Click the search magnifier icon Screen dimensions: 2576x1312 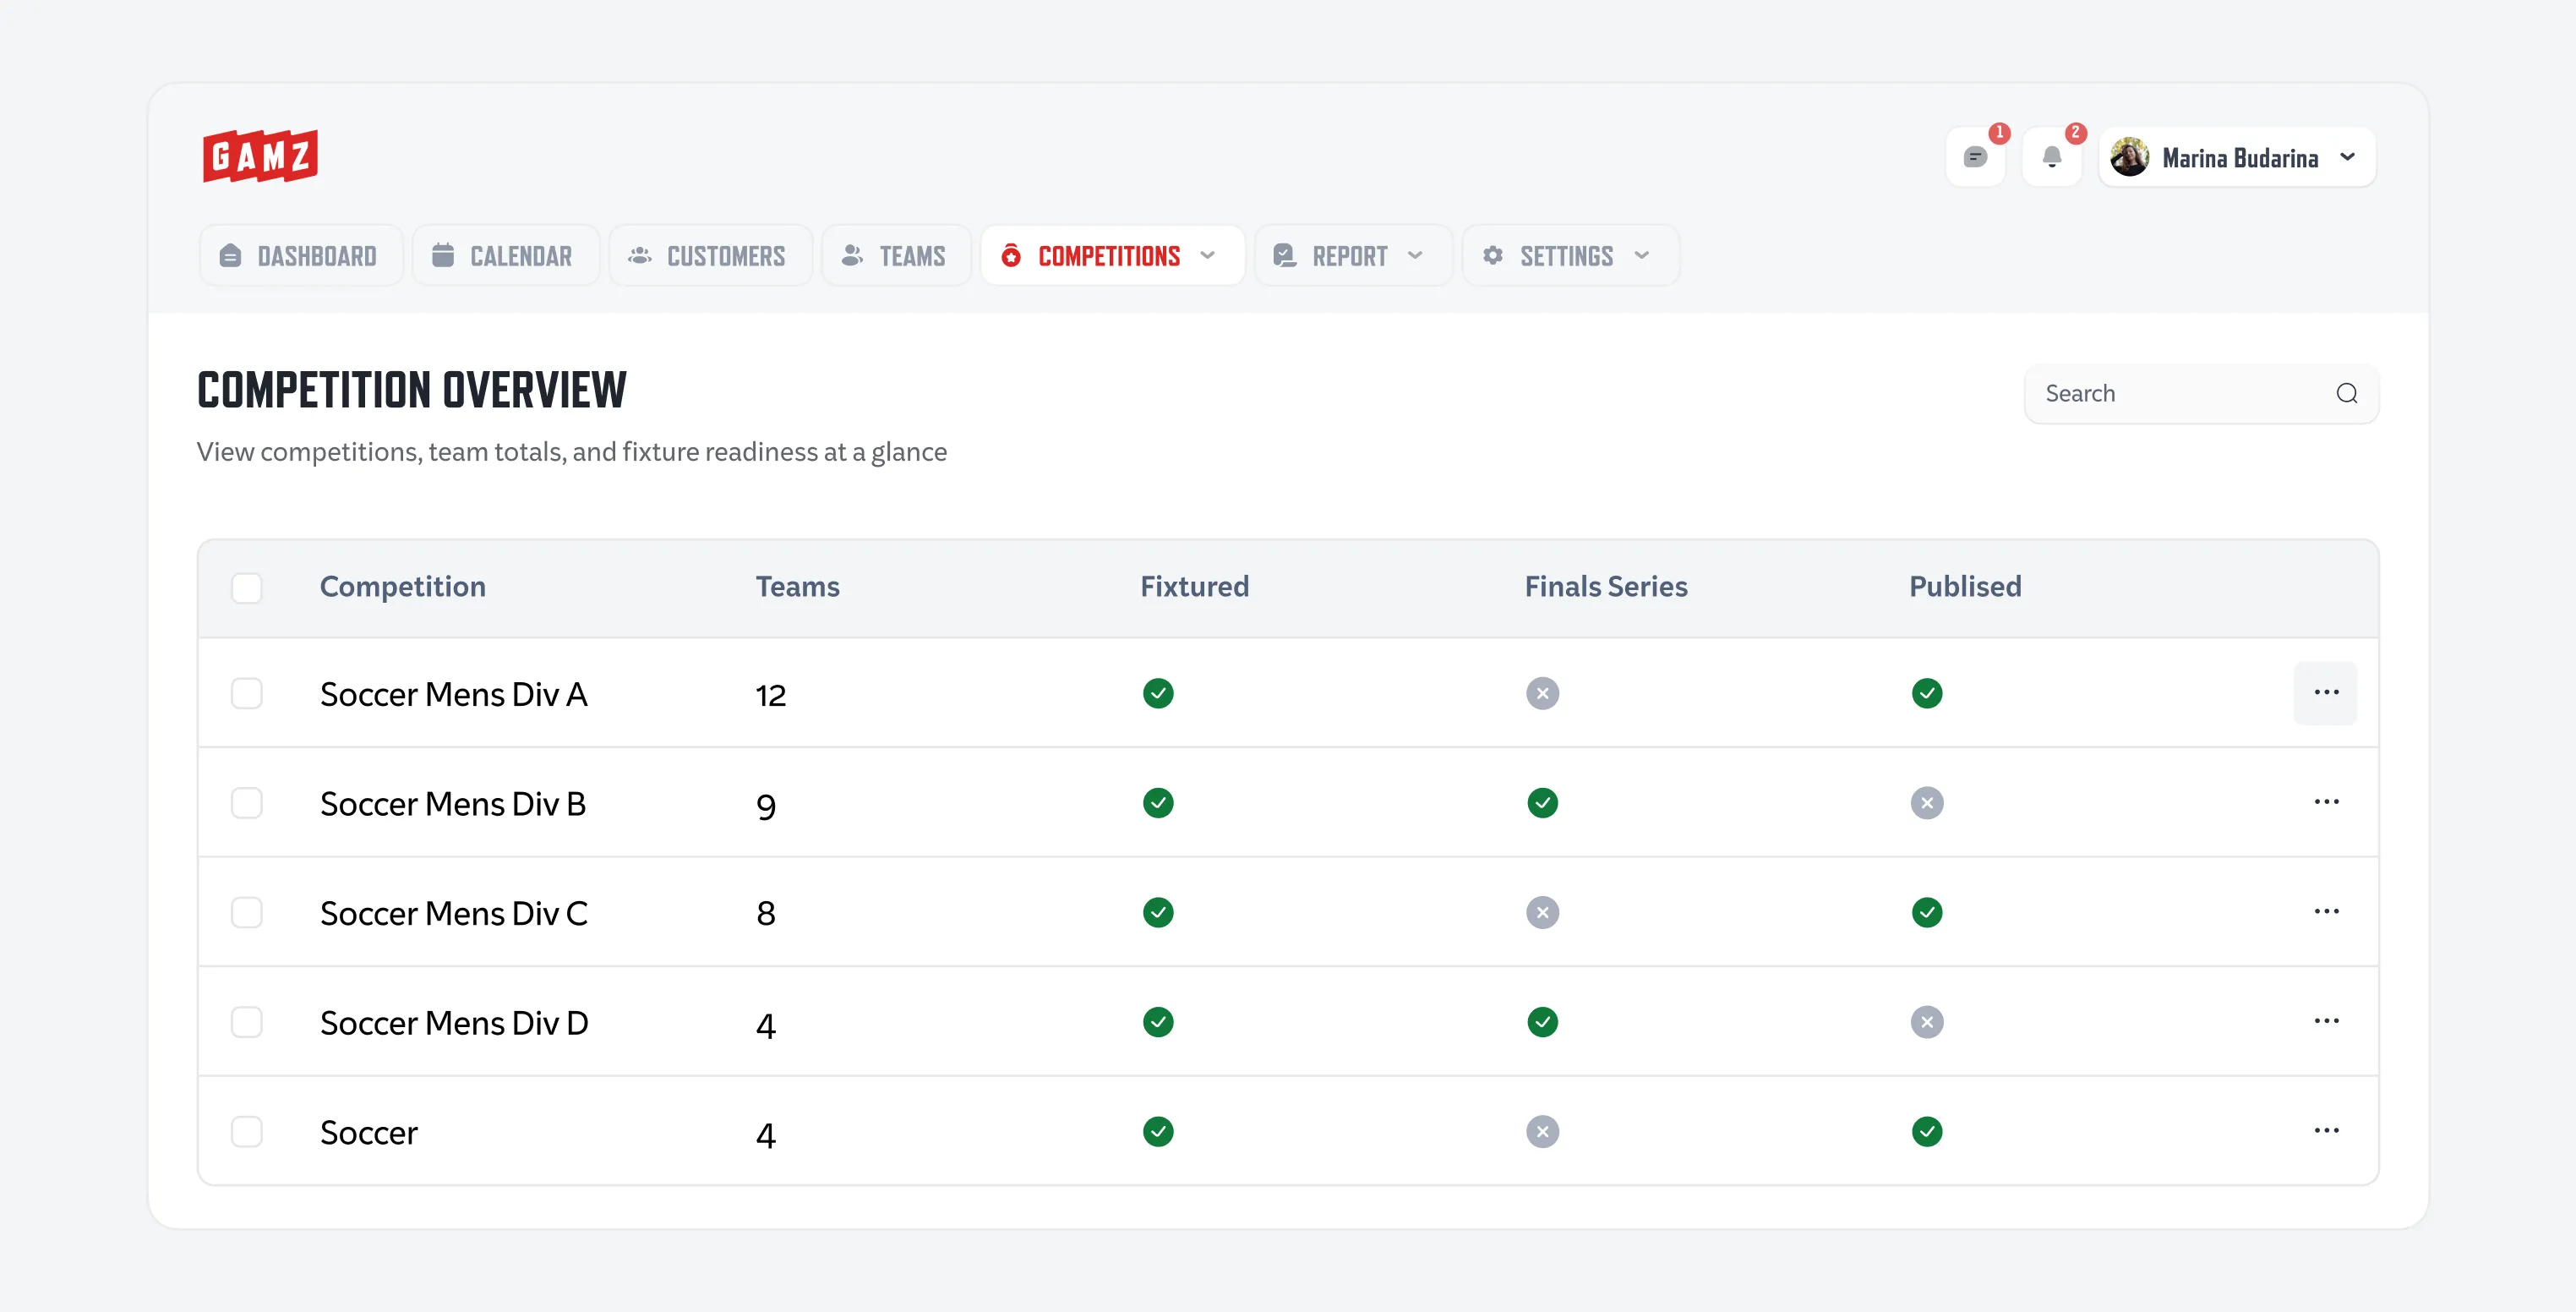tap(2346, 393)
